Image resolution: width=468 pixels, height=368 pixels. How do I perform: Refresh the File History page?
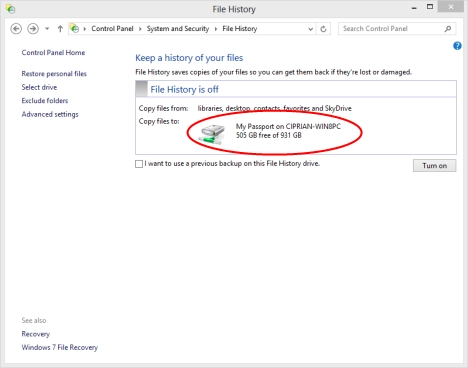pos(323,29)
